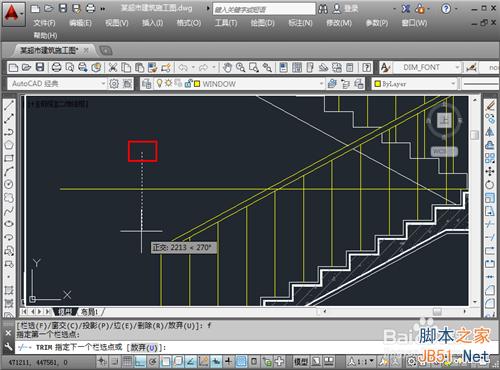Click yellow layer color swatch before WINDOW

point(197,84)
